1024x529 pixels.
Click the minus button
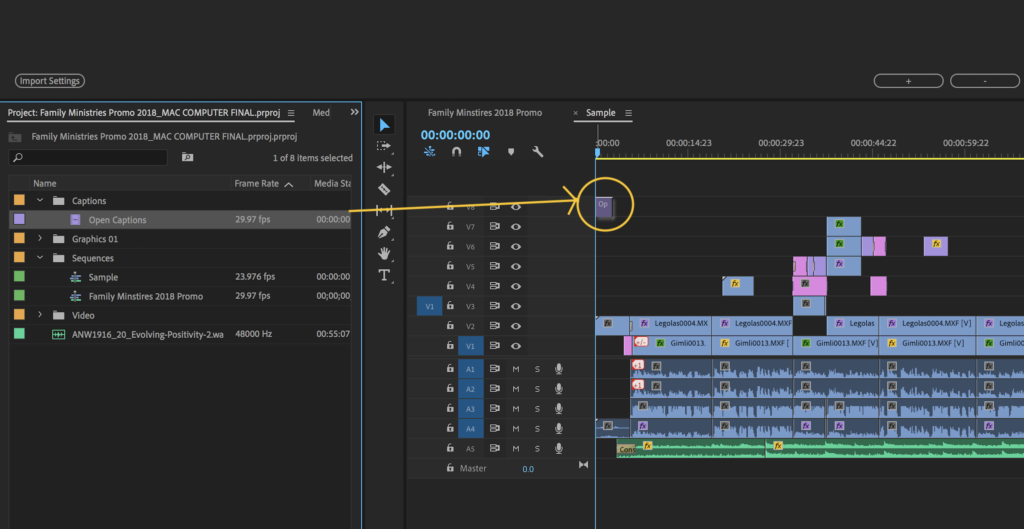985,81
